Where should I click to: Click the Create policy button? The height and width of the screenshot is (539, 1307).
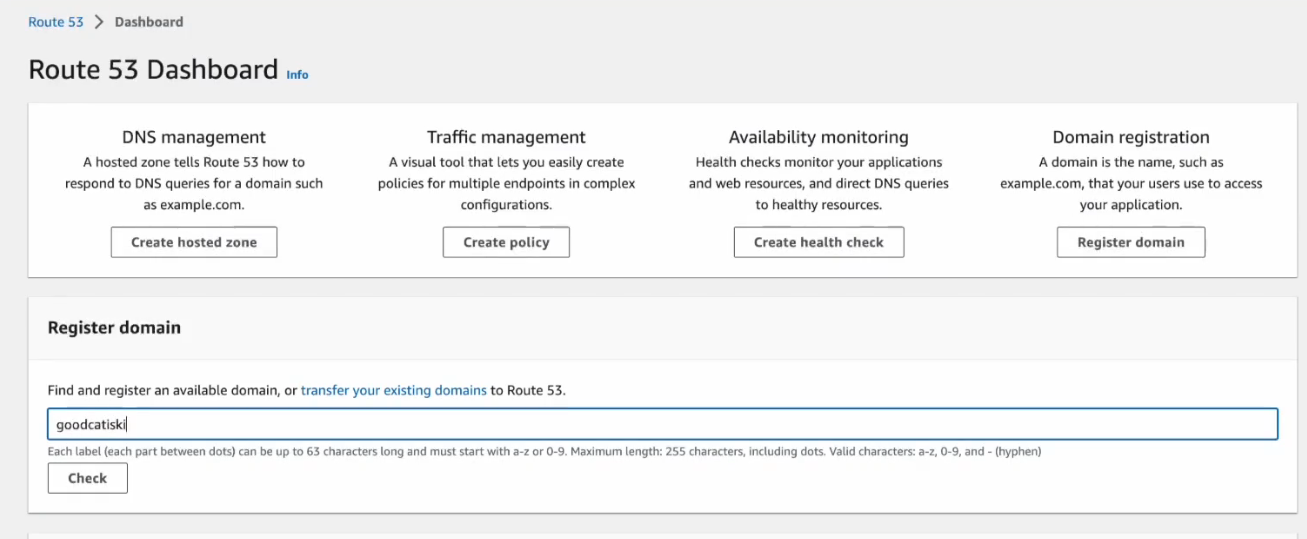506,242
